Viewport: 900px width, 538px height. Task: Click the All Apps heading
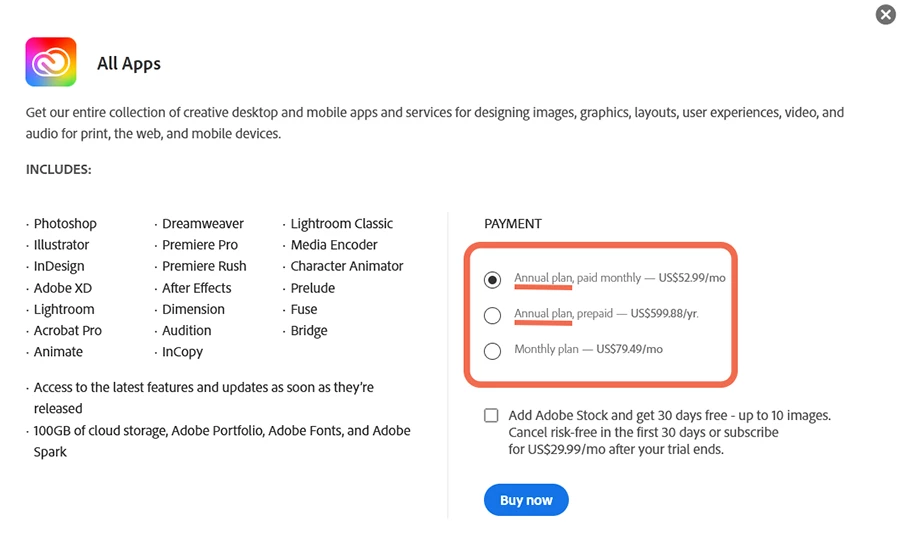pyautogui.click(x=129, y=63)
